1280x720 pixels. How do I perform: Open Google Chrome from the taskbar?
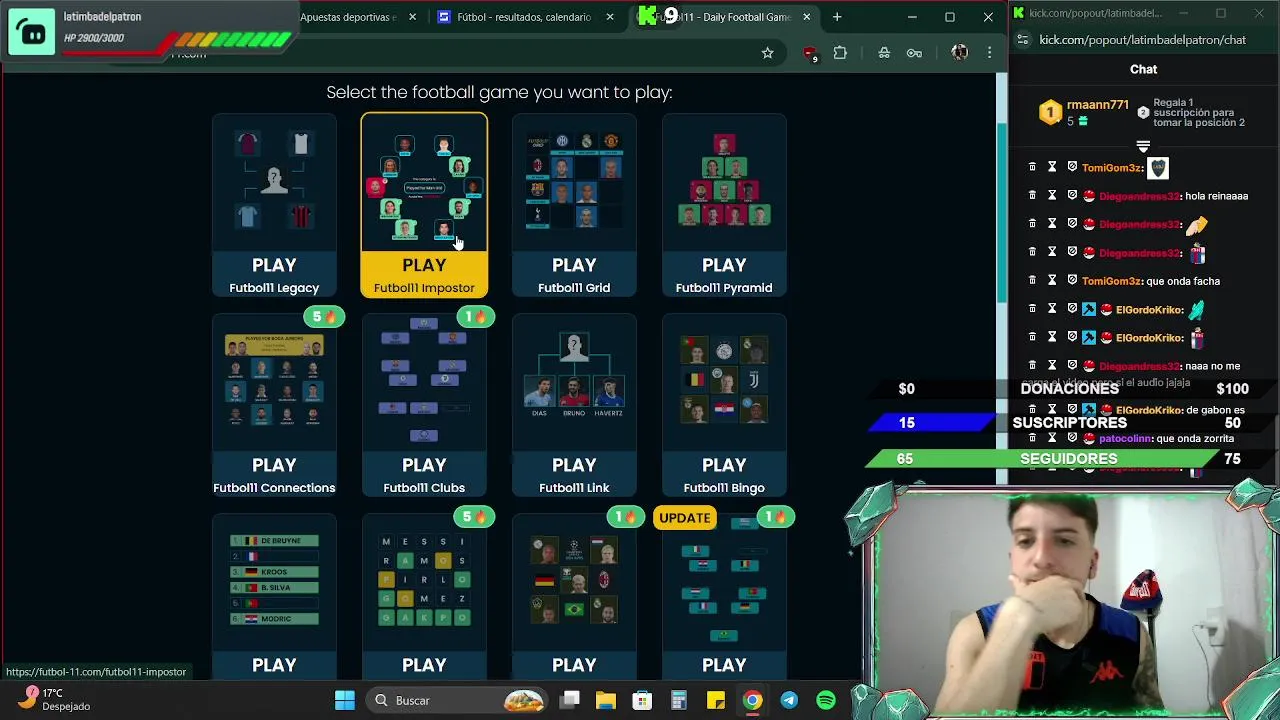[752, 700]
